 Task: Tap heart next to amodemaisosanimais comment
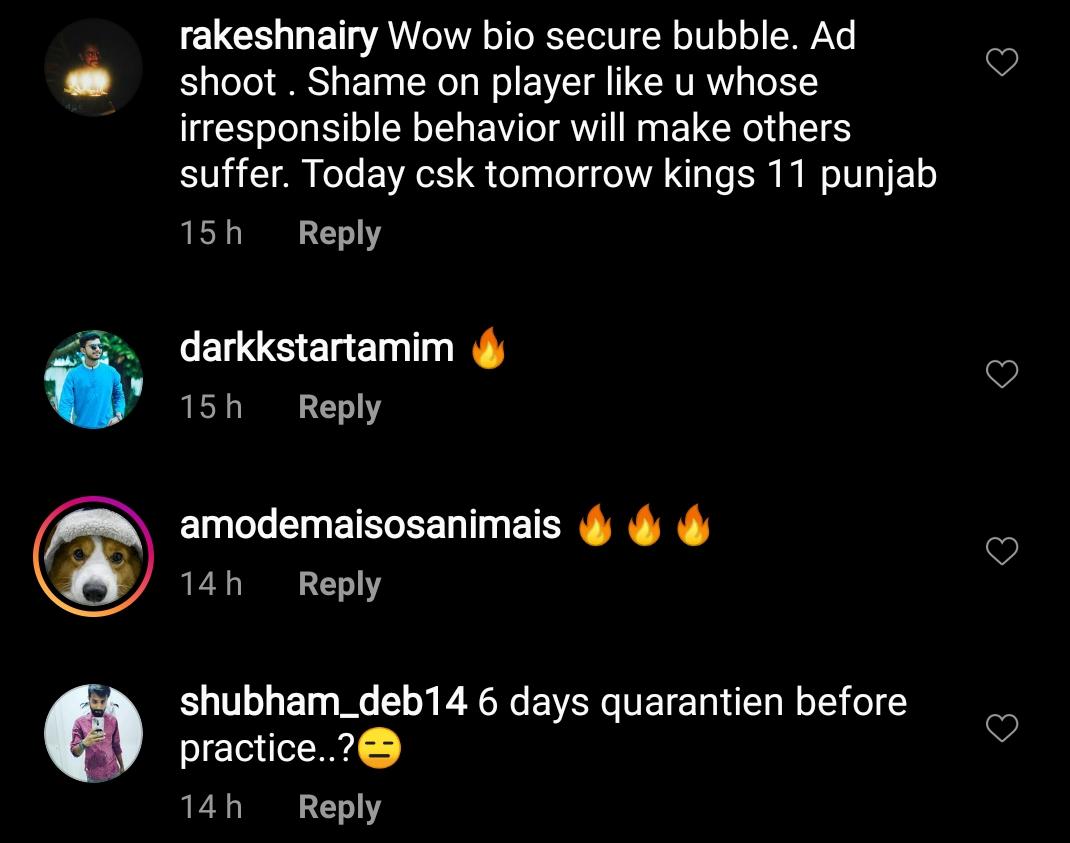point(1002,551)
